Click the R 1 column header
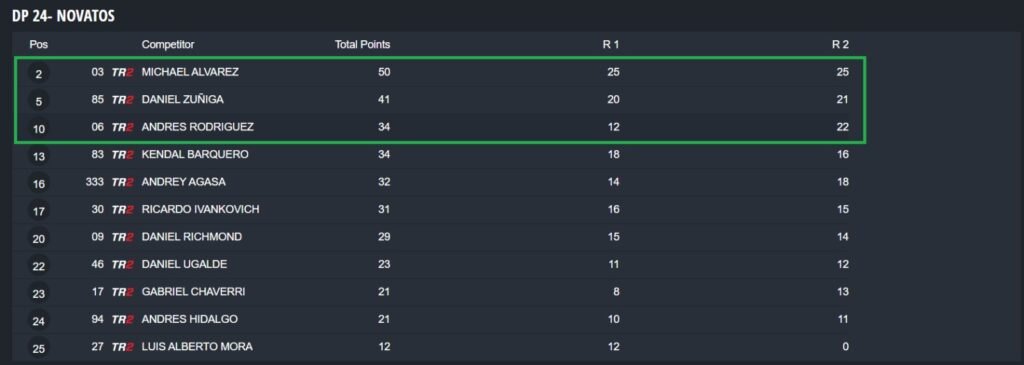Viewport: 1024px width, 365px height. pos(611,44)
